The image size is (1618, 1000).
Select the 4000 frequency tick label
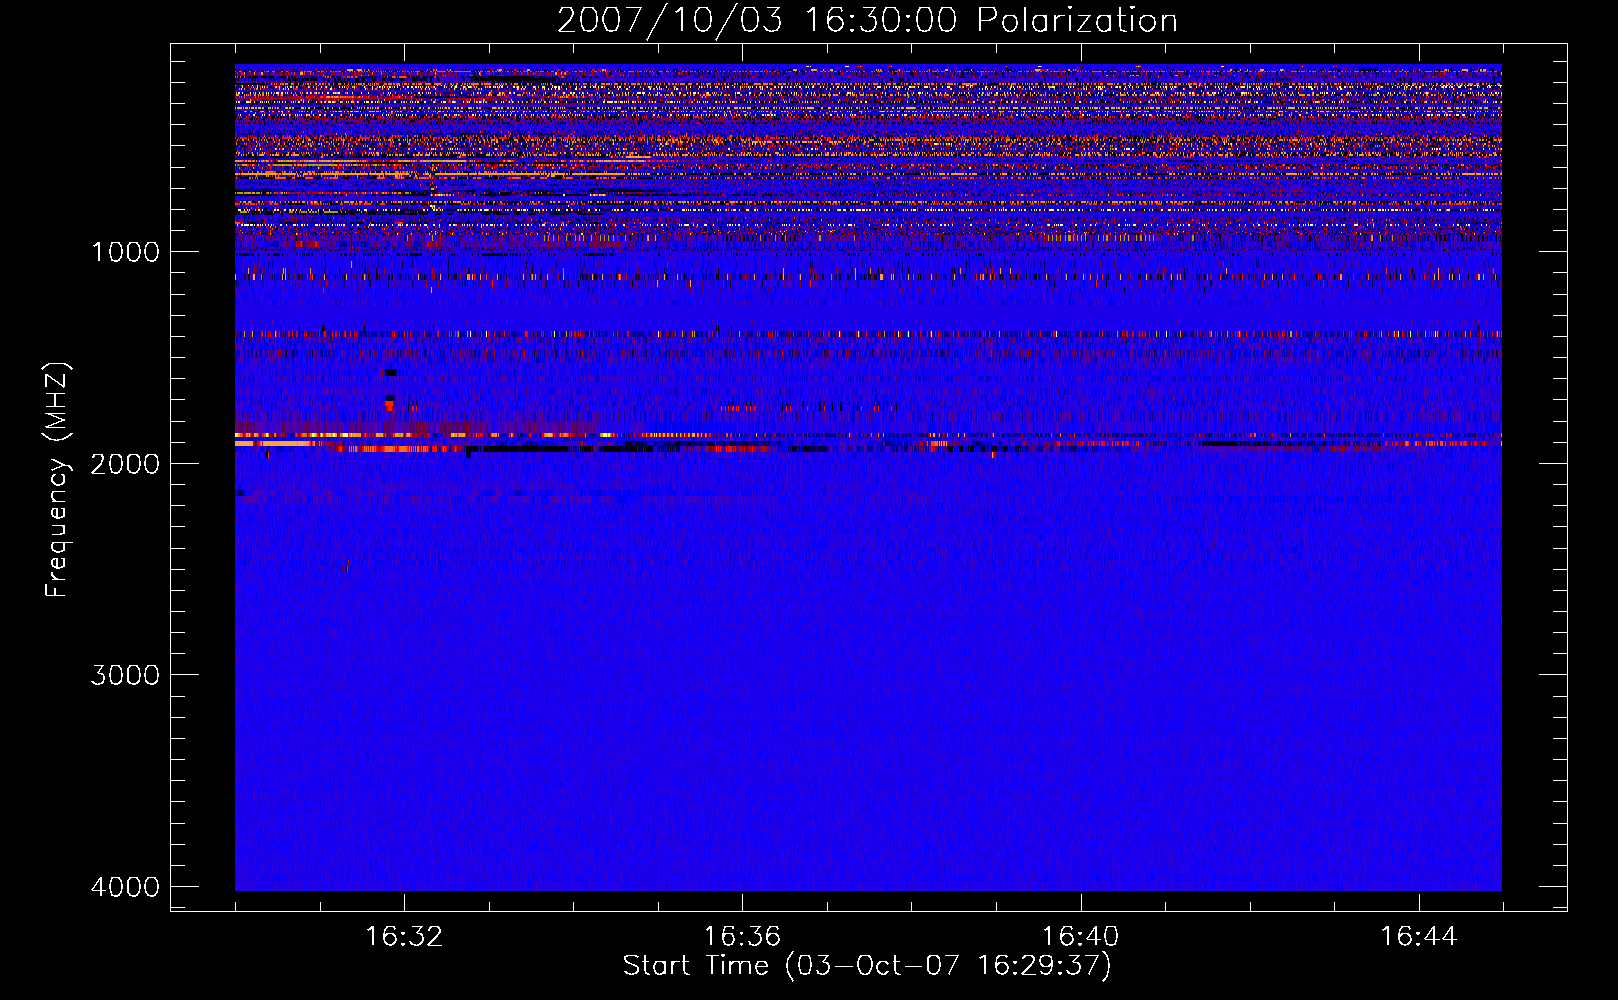pyautogui.click(x=125, y=886)
